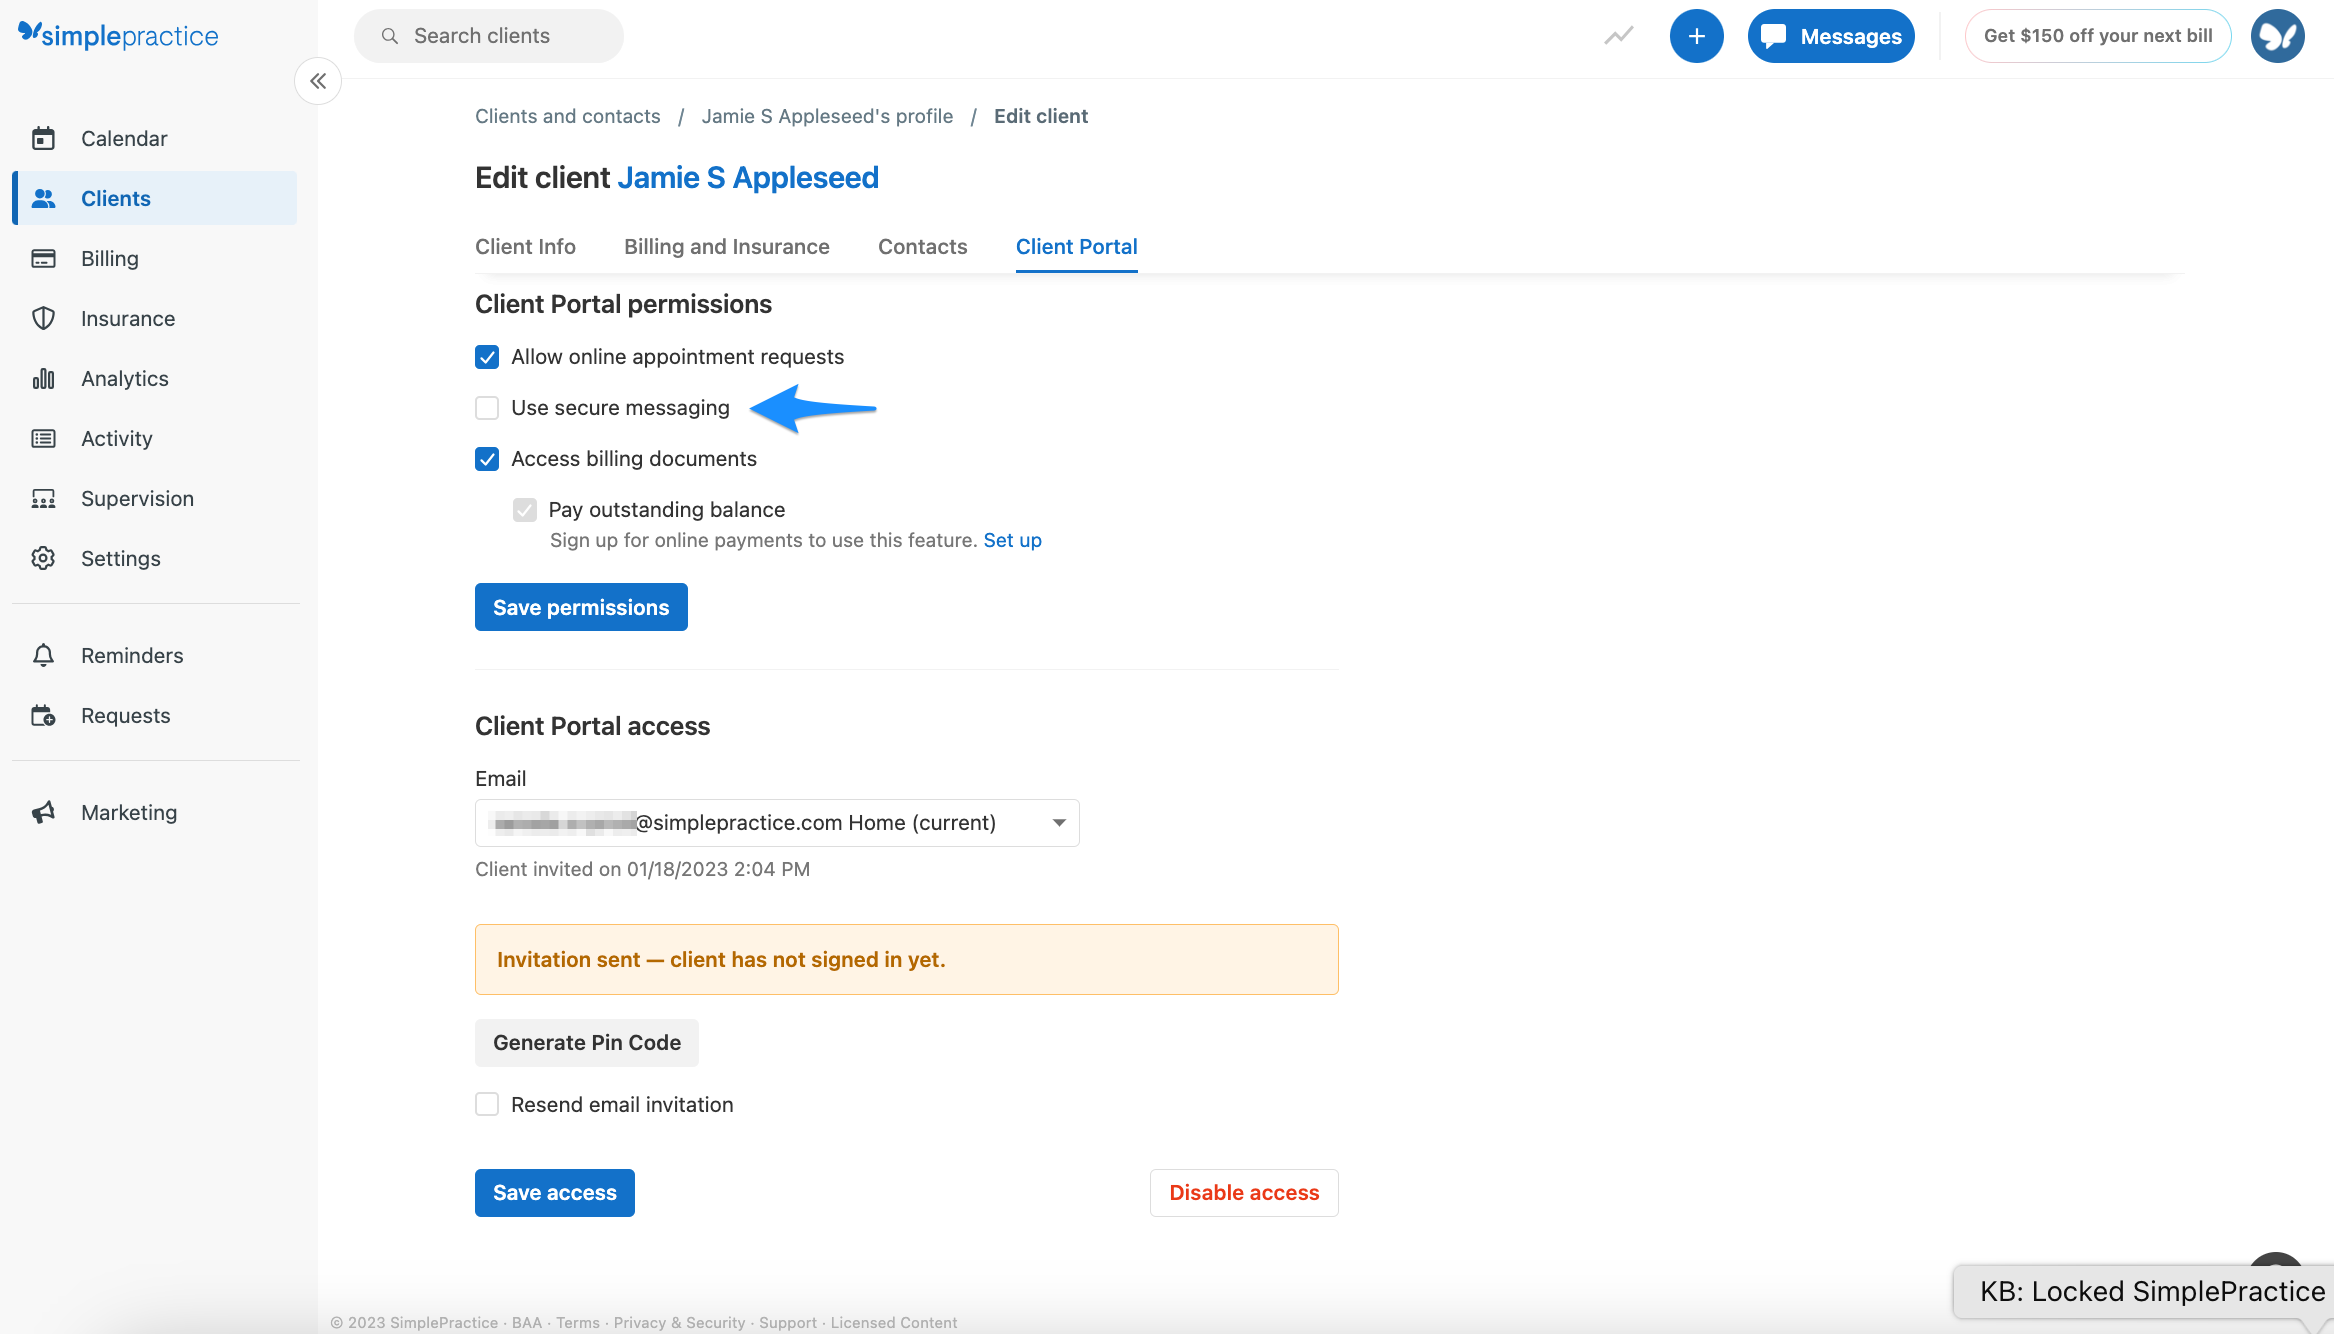2334x1334 pixels.
Task: Enable Use secure messaging checkbox
Action: (487, 408)
